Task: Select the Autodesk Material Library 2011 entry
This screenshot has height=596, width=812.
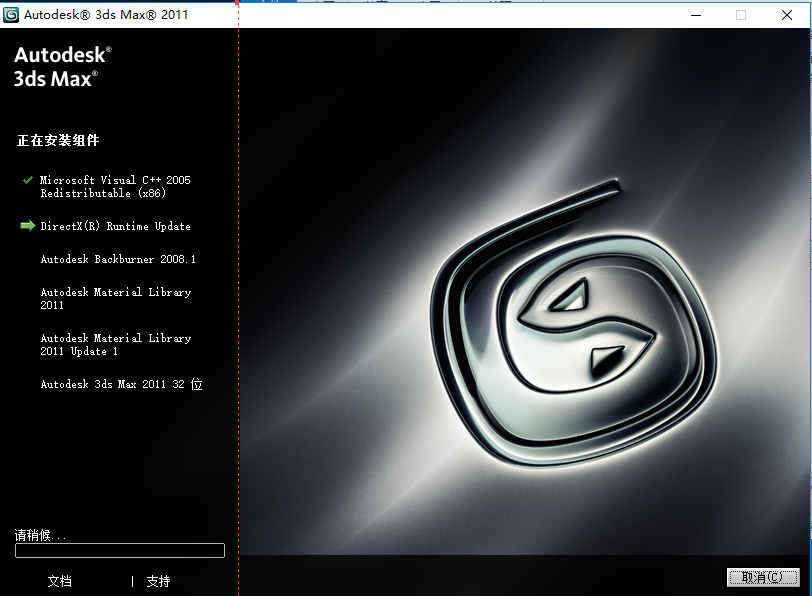Action: click(x=115, y=298)
